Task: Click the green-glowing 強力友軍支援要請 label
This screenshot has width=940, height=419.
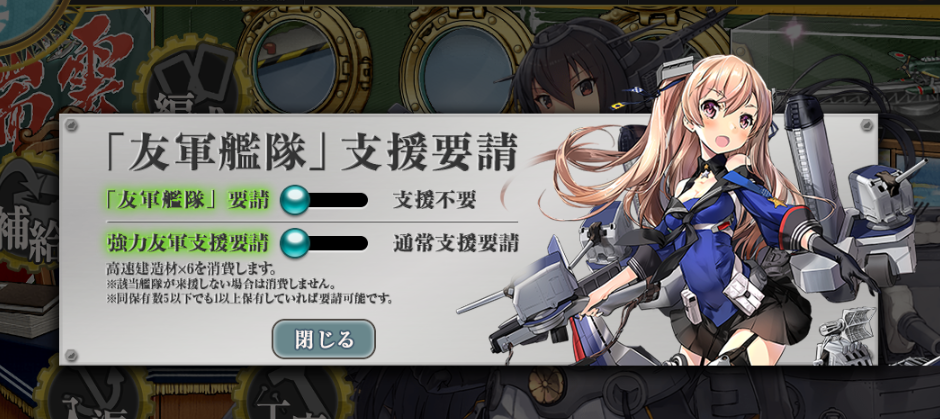Action: click(188, 243)
